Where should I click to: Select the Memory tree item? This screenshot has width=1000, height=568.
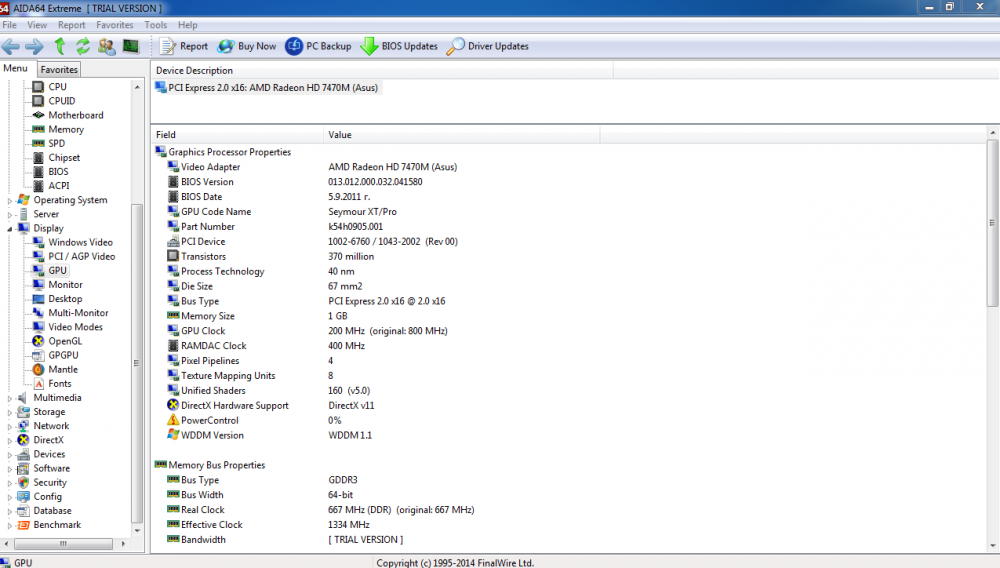click(66, 129)
